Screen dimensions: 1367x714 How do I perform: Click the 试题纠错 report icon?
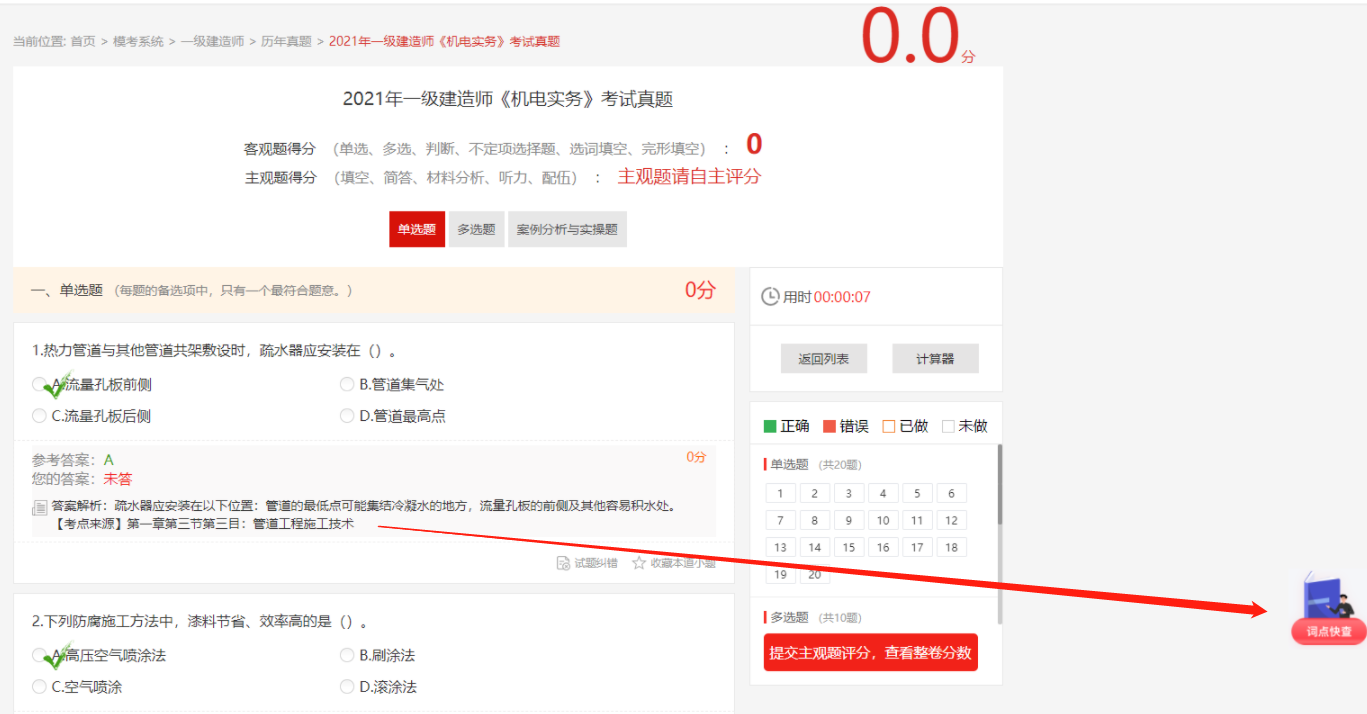click(x=563, y=563)
